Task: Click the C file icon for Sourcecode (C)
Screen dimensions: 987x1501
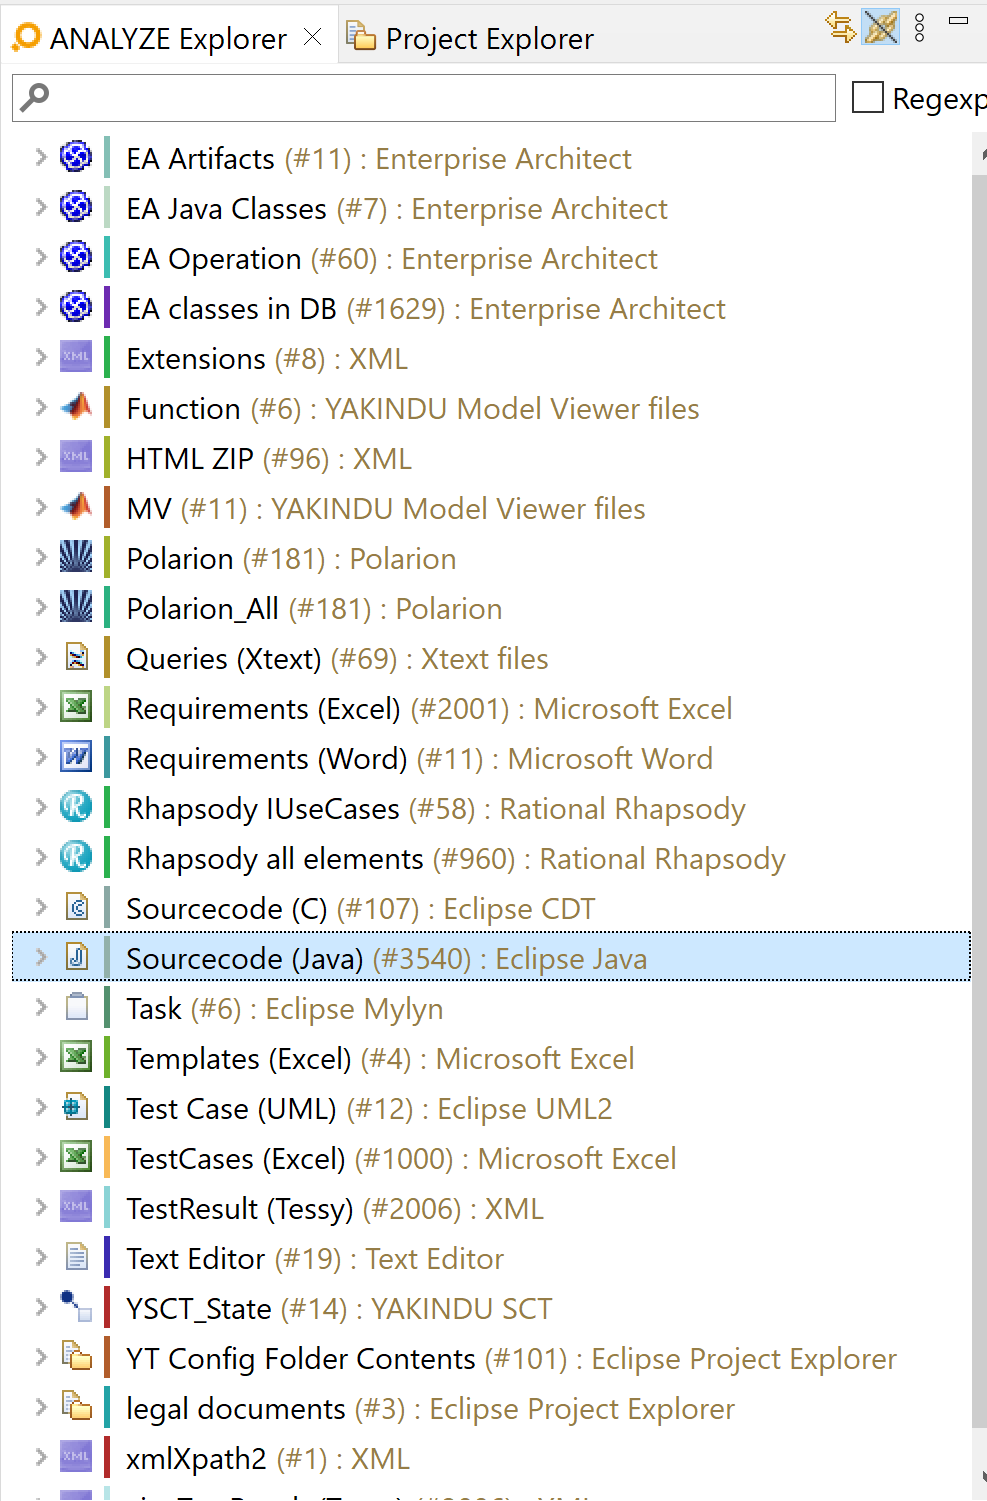Action: click(x=76, y=907)
